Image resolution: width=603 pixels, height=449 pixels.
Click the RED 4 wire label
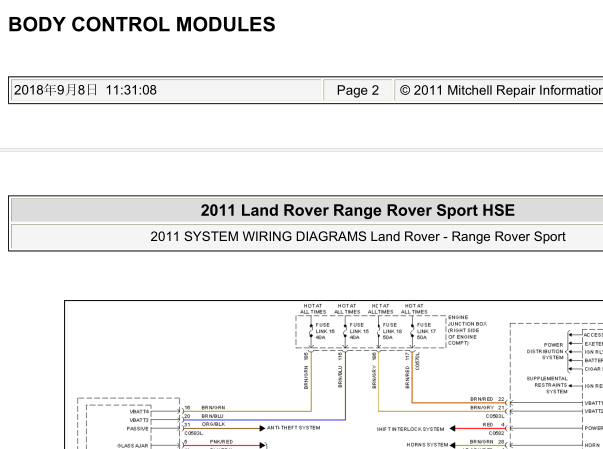[493, 425]
